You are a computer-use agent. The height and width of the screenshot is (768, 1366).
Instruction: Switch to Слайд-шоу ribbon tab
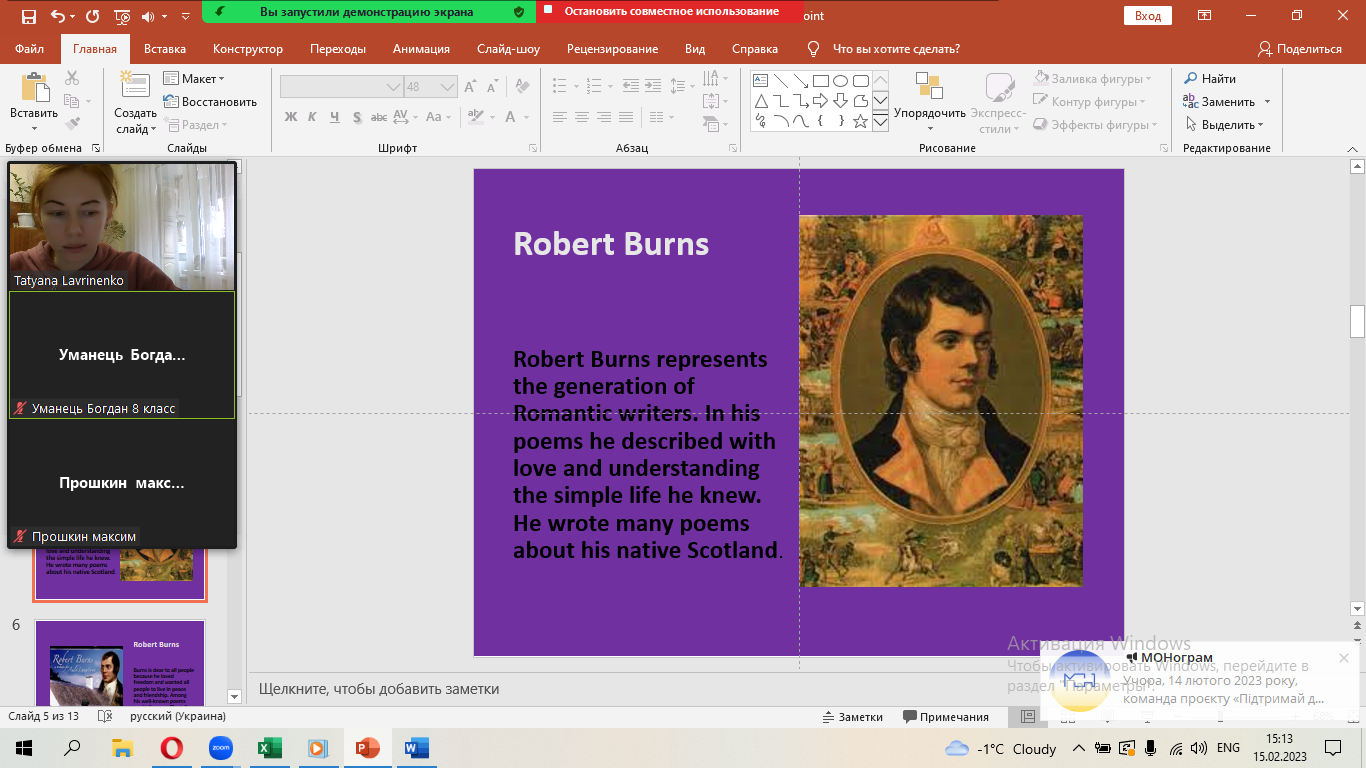click(508, 49)
